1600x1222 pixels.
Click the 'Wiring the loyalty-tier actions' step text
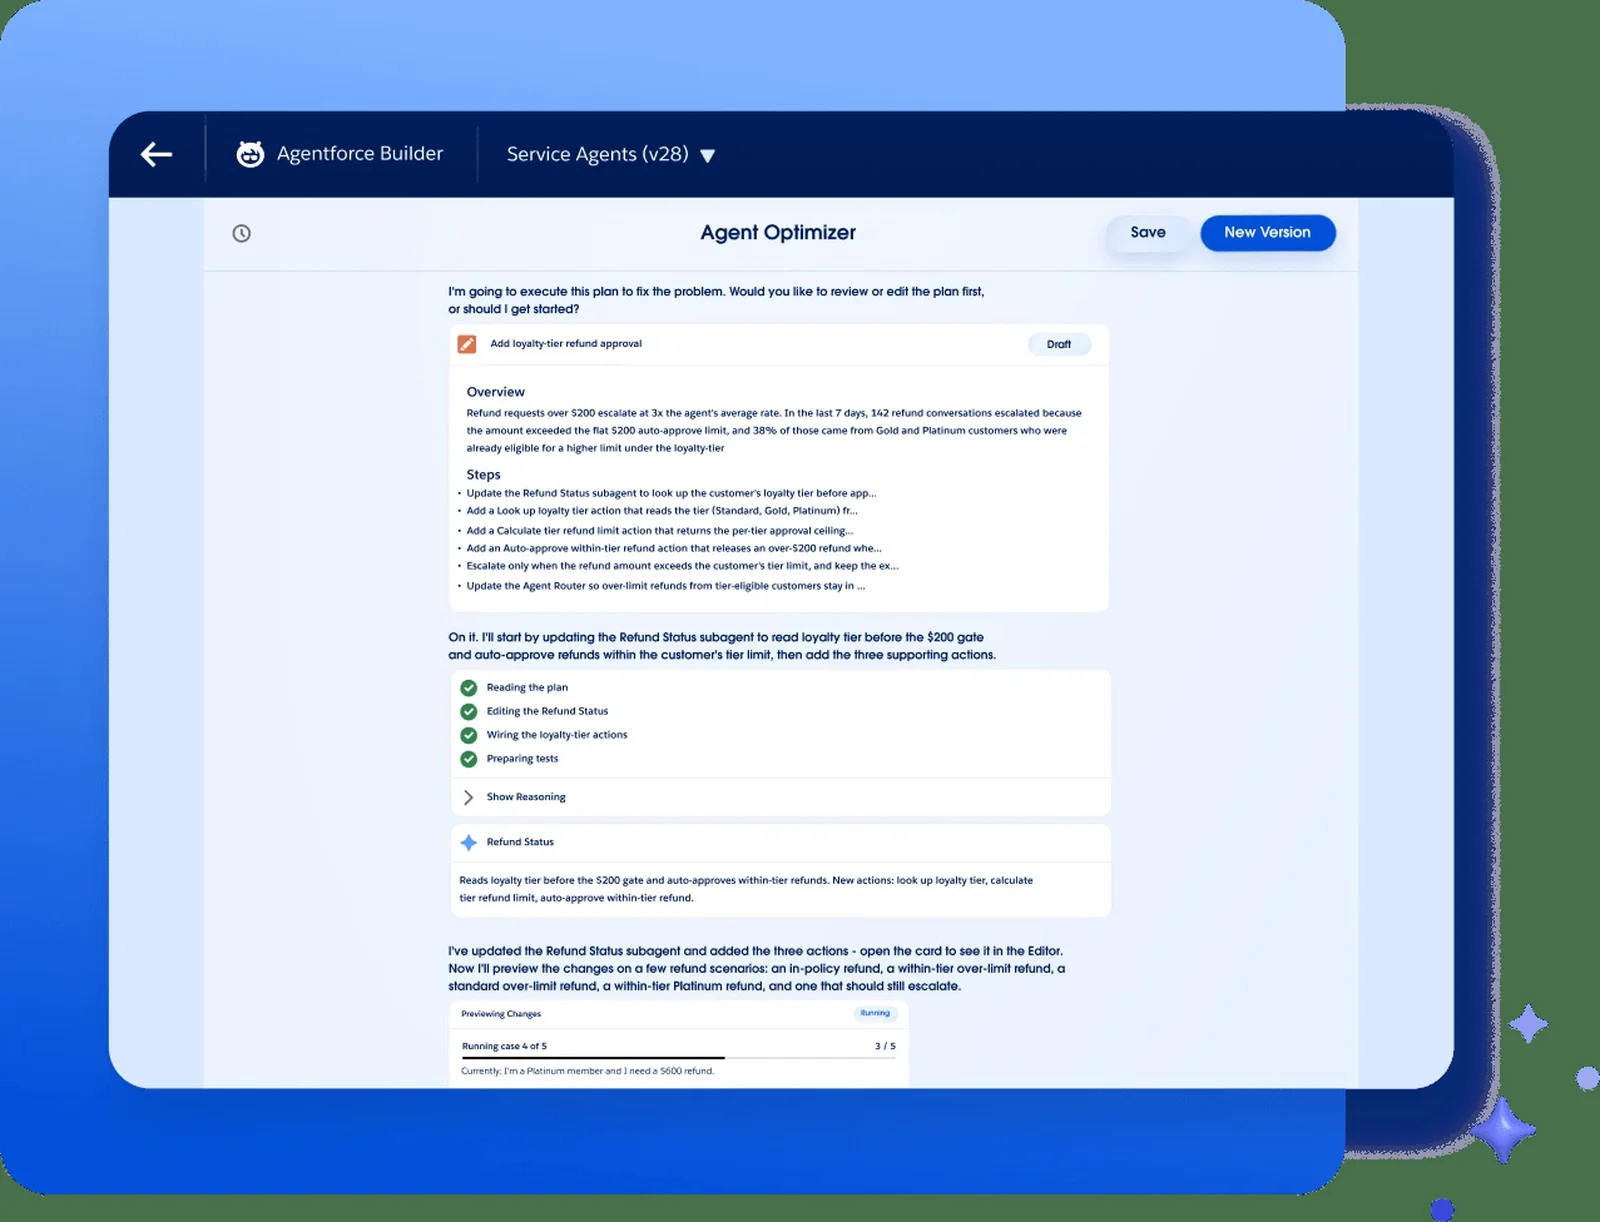[x=557, y=735]
